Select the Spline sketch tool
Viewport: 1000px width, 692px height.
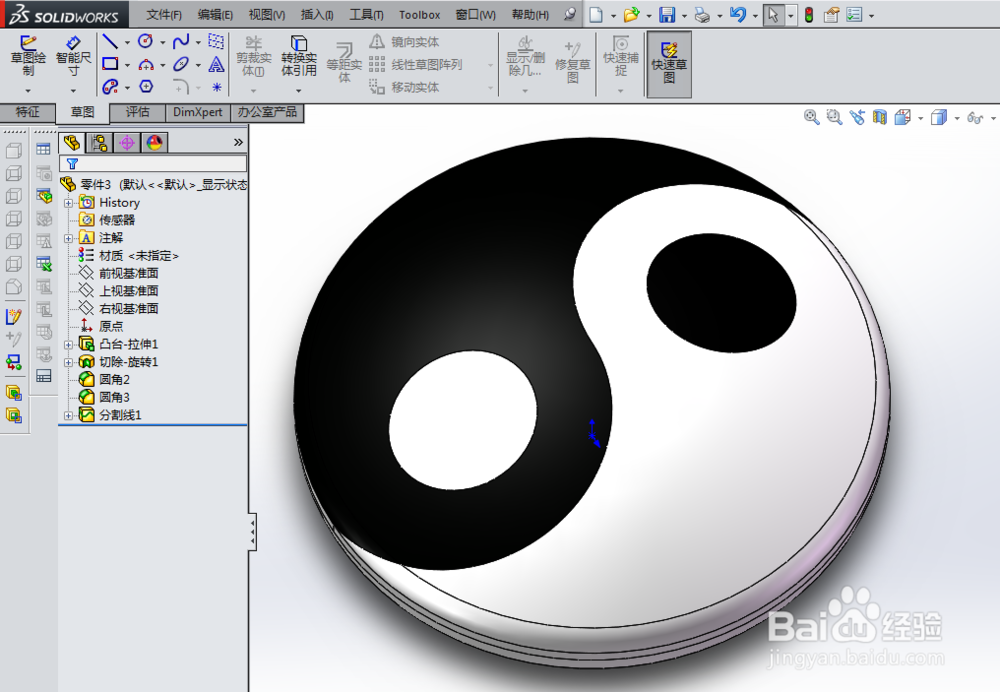click(x=181, y=41)
